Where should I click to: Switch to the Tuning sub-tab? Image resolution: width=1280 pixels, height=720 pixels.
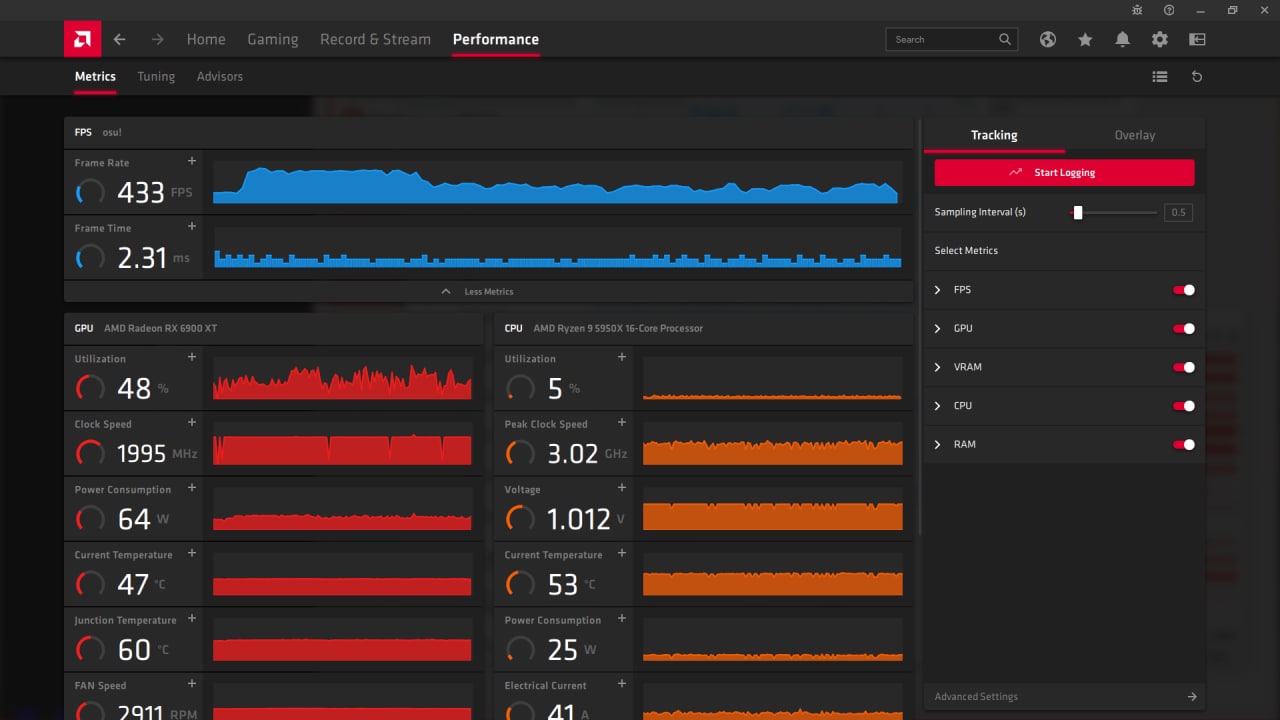click(x=156, y=77)
